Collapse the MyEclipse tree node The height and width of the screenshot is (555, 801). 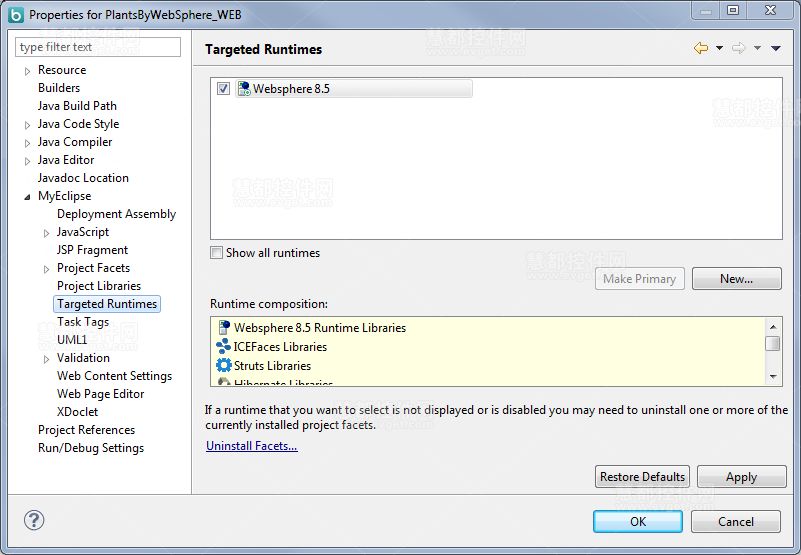point(28,197)
